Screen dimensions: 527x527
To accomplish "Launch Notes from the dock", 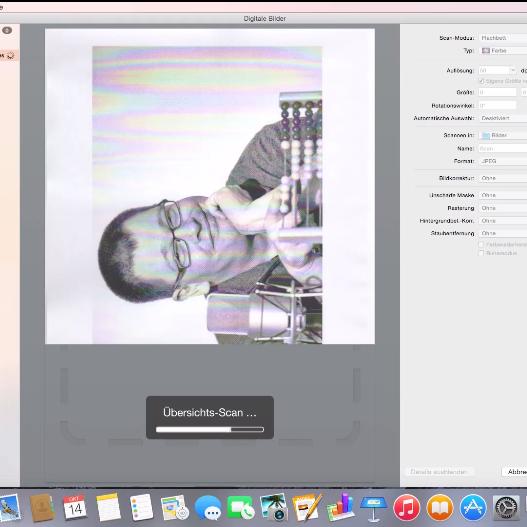I will (x=108, y=508).
